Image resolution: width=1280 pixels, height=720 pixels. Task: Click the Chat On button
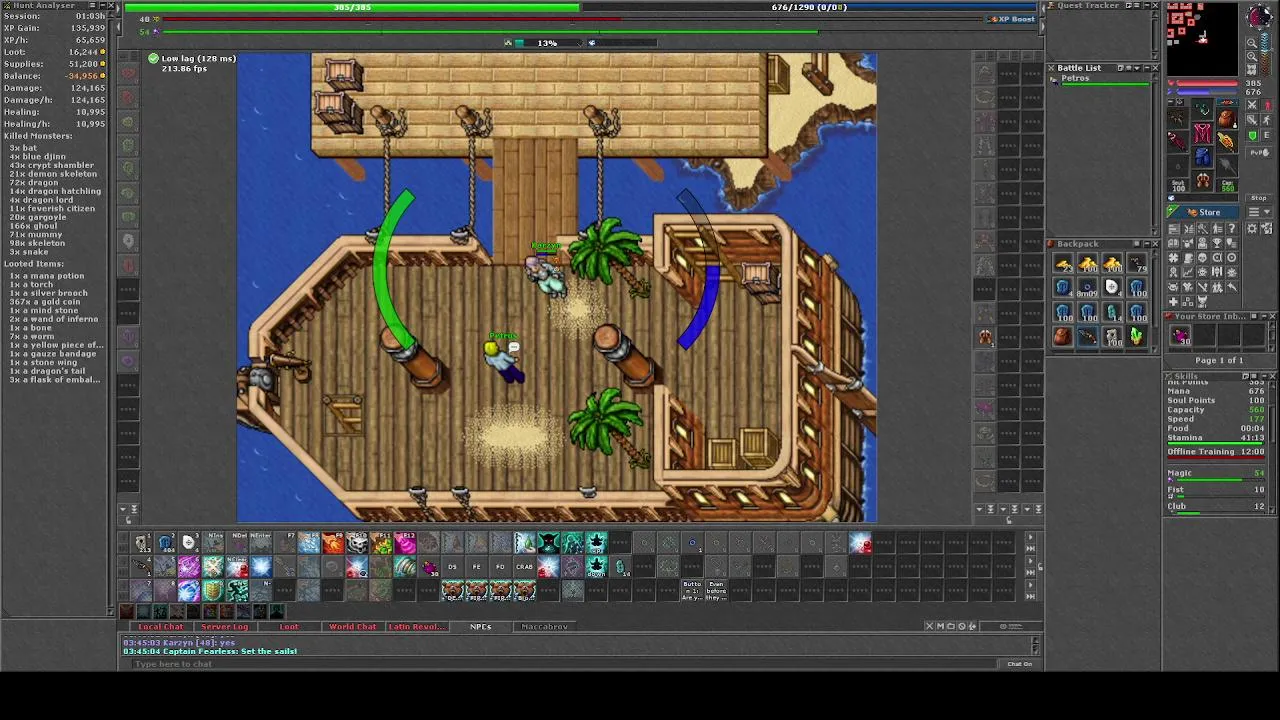(1019, 664)
